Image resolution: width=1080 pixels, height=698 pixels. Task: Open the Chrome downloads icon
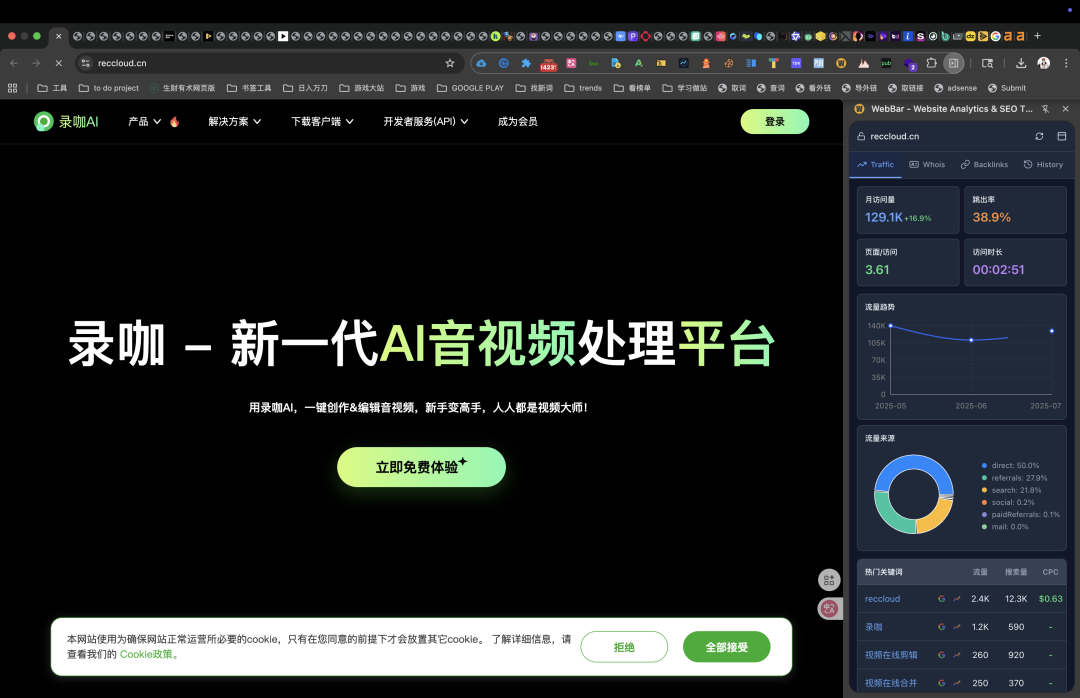pyautogui.click(x=1021, y=63)
